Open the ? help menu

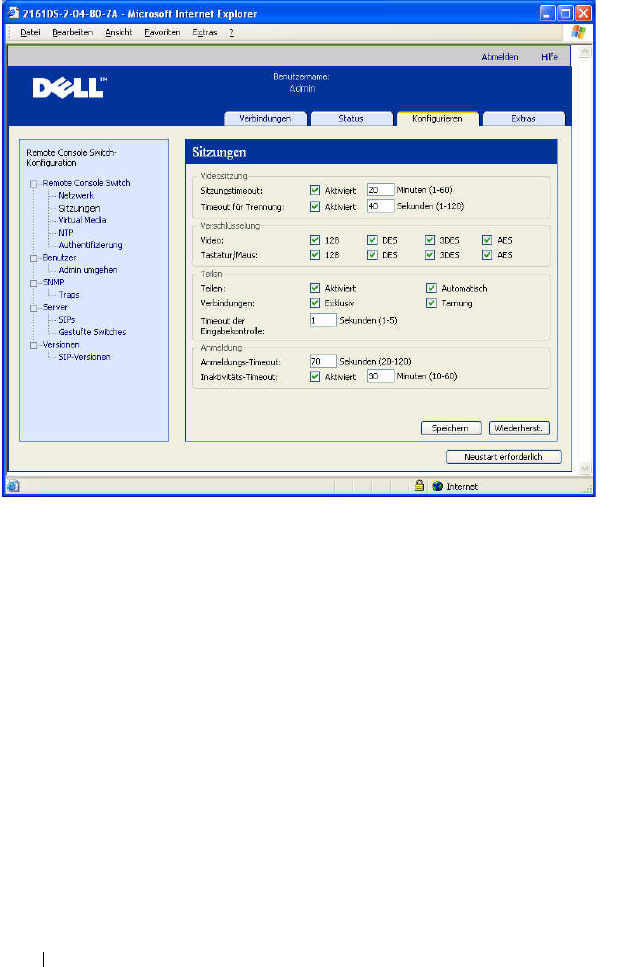pos(231,32)
